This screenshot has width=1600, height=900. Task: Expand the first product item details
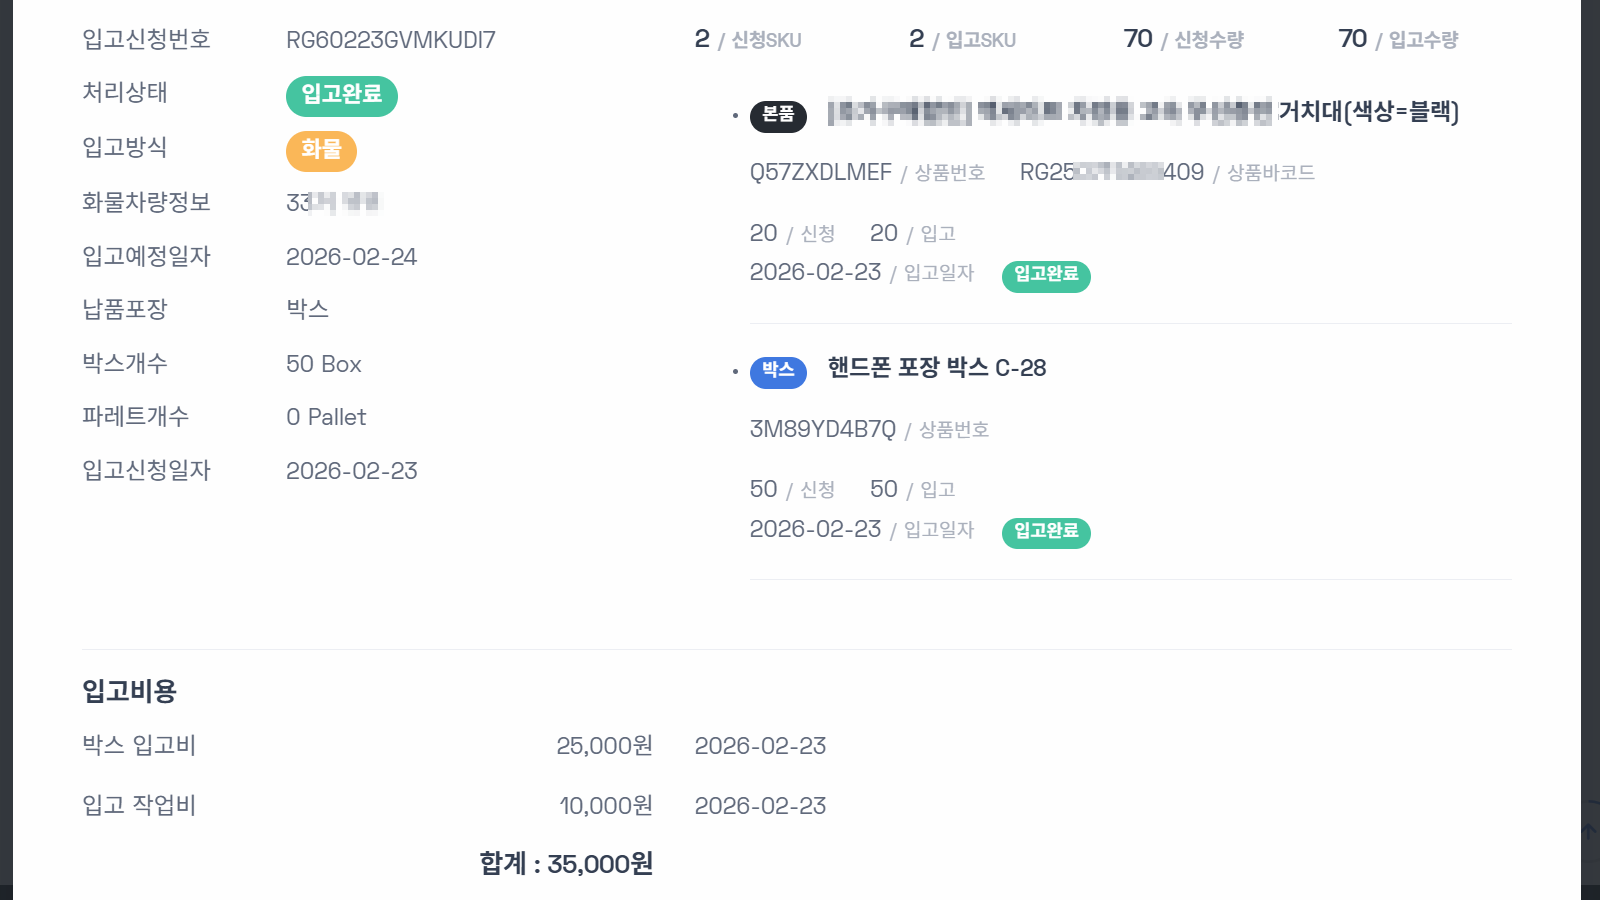click(1100, 114)
